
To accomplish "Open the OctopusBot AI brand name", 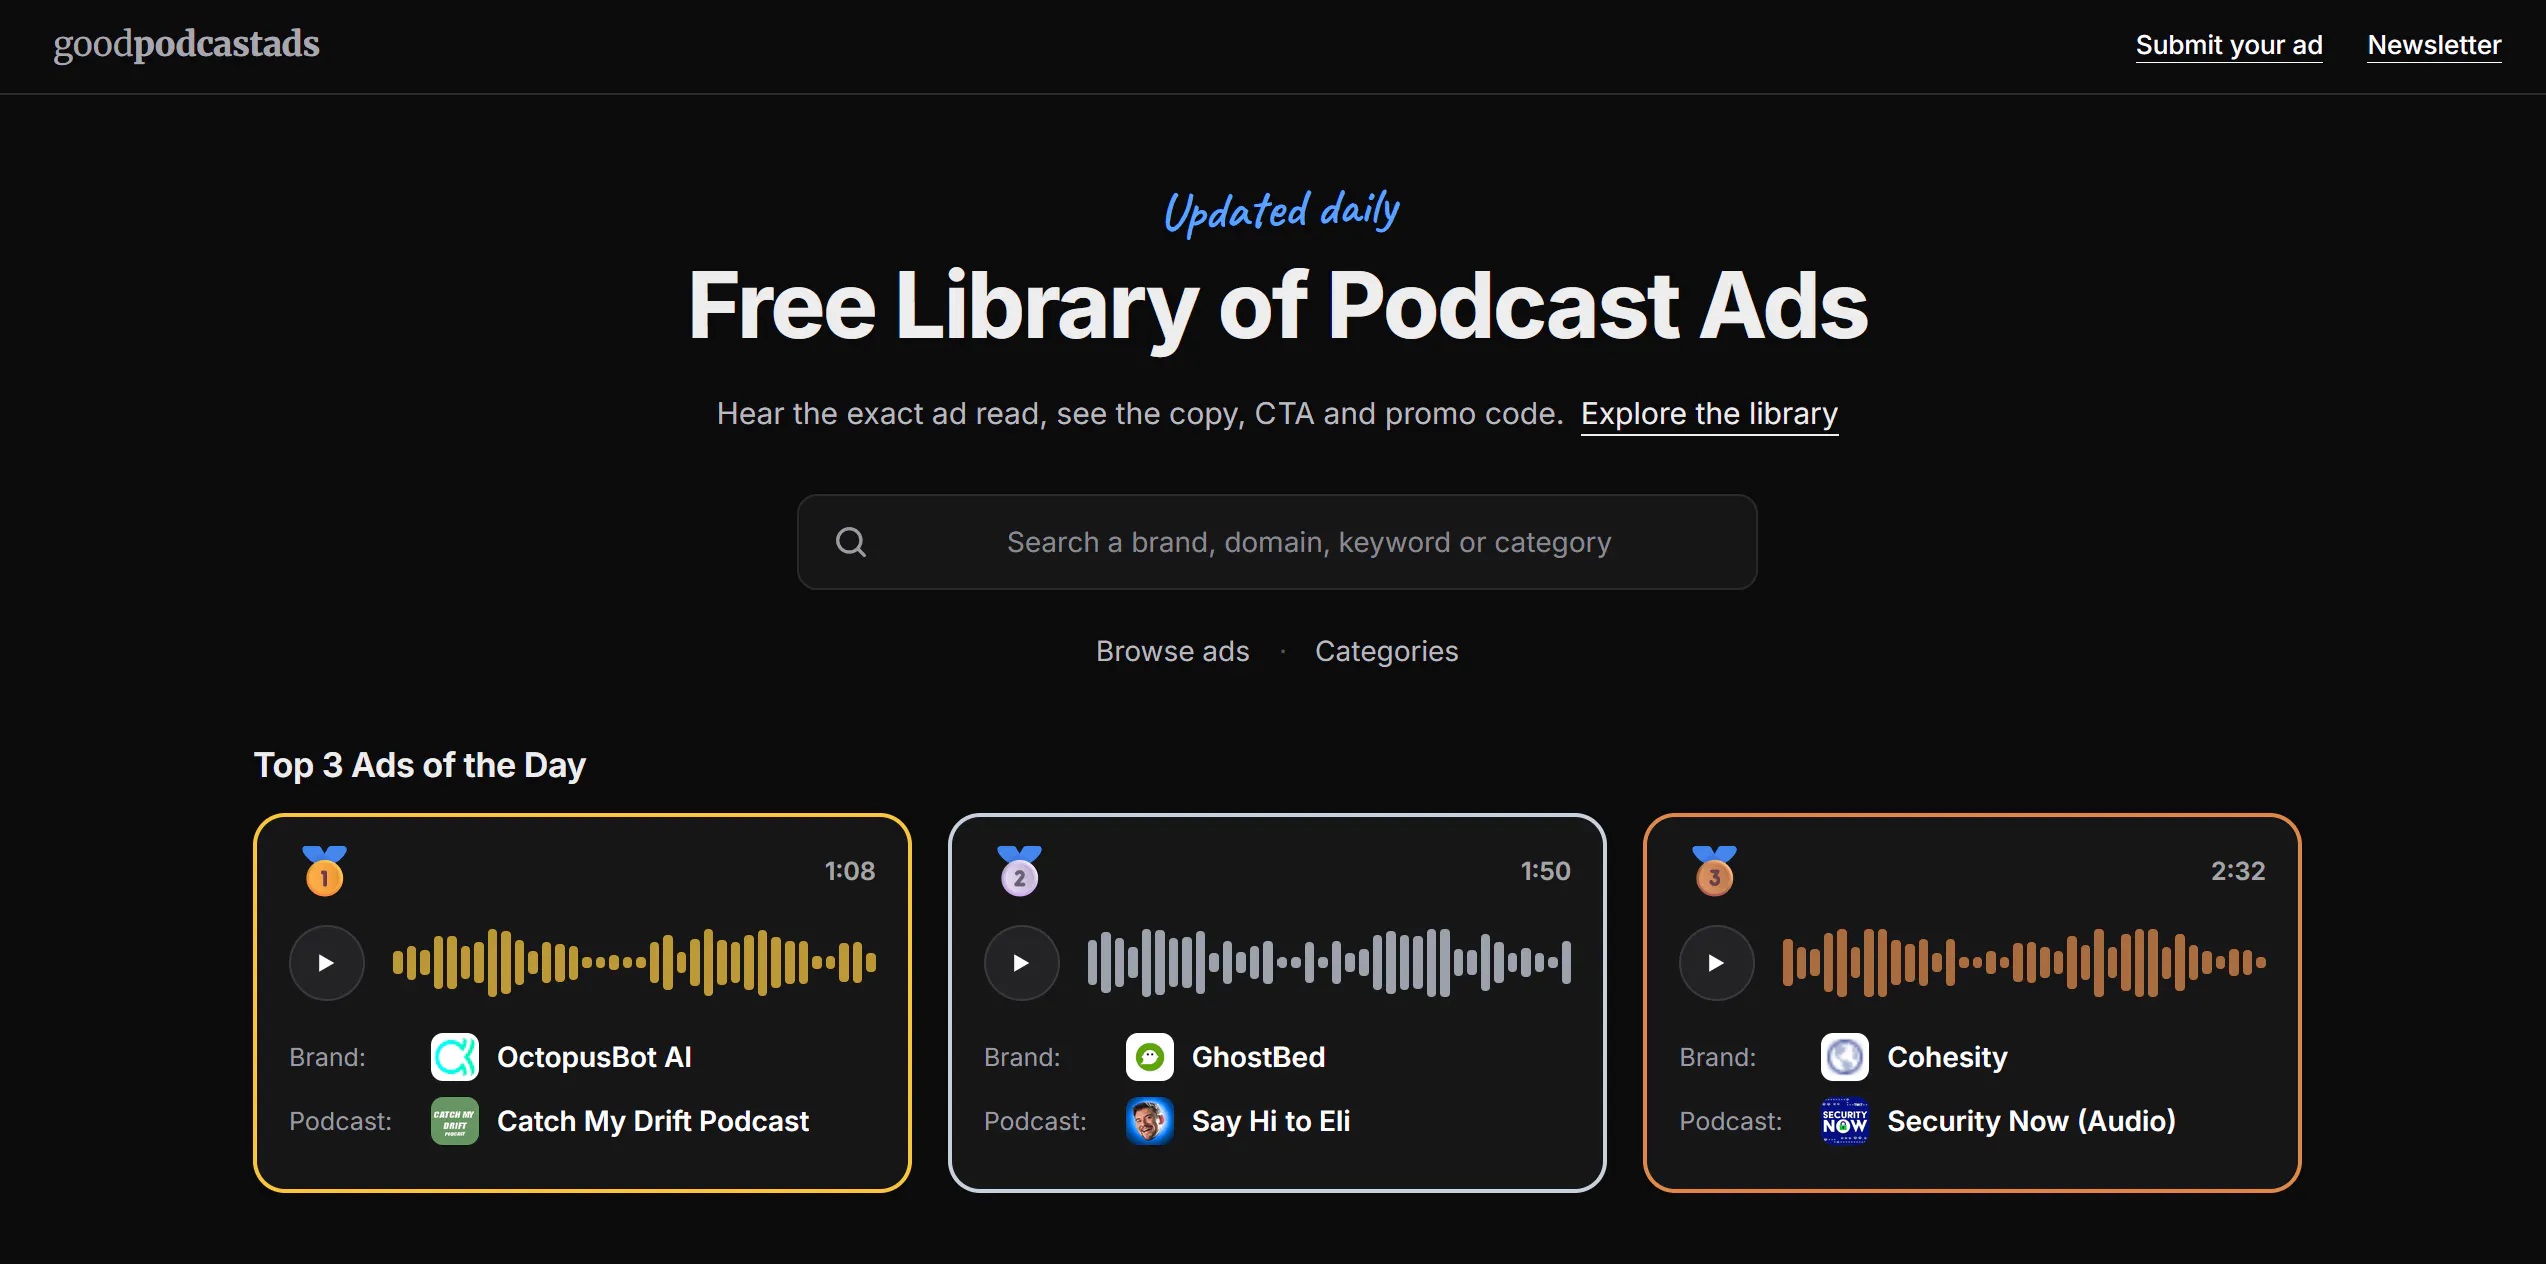I will pos(594,1057).
